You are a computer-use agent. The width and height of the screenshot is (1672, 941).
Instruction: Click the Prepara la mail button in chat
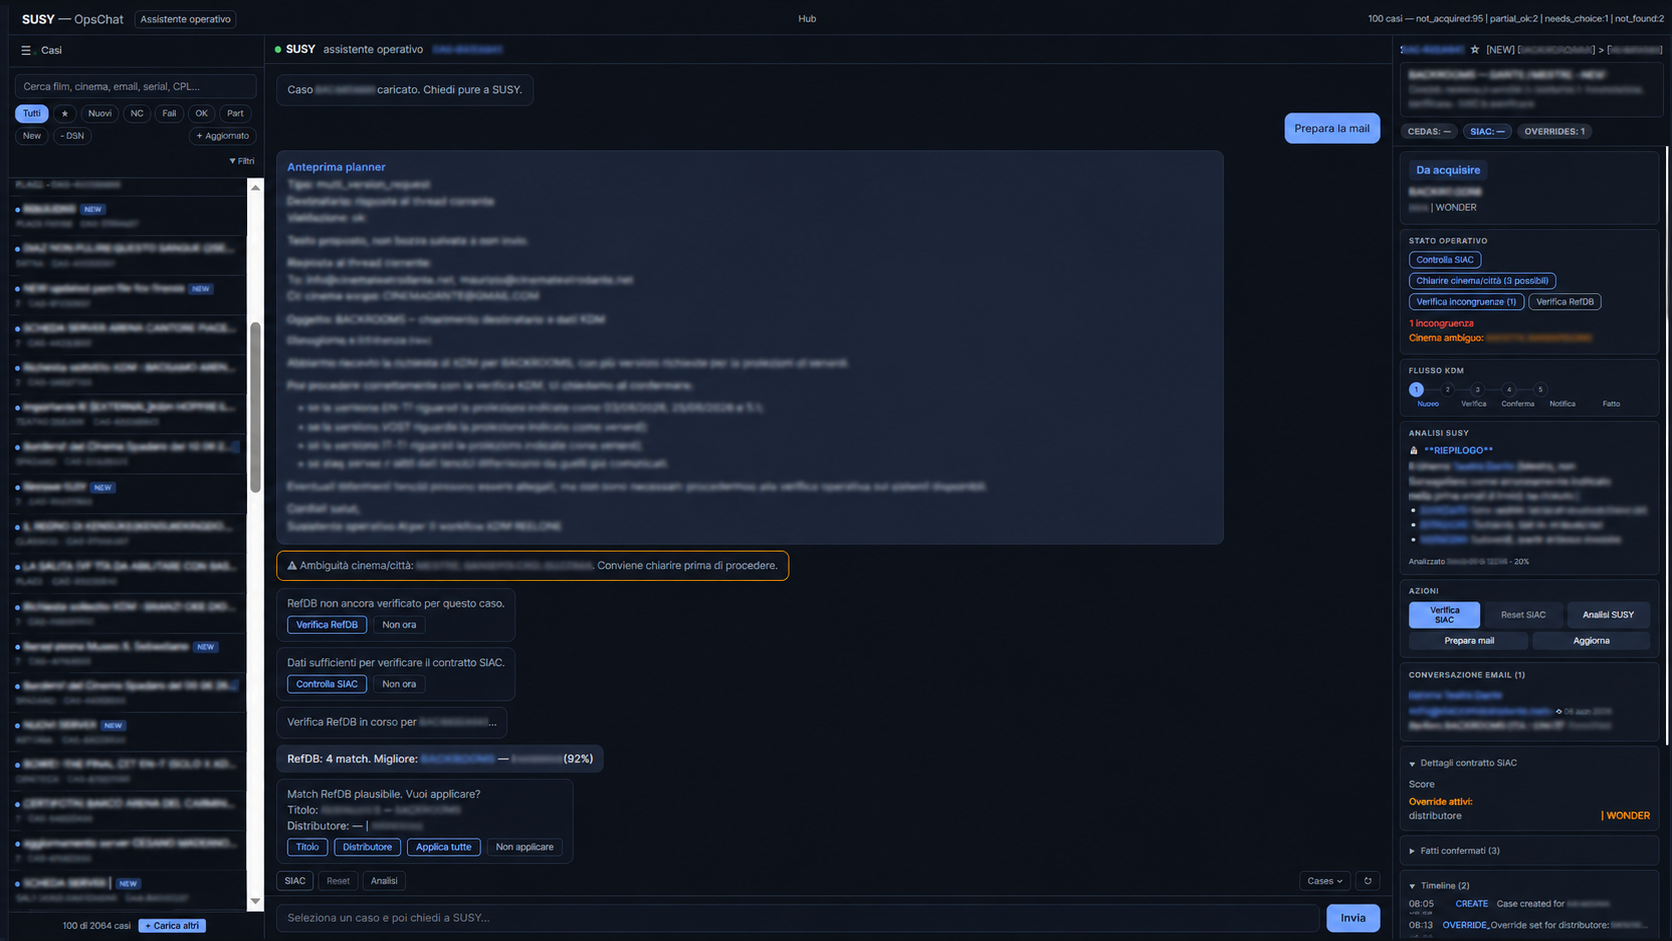pyautogui.click(x=1332, y=128)
